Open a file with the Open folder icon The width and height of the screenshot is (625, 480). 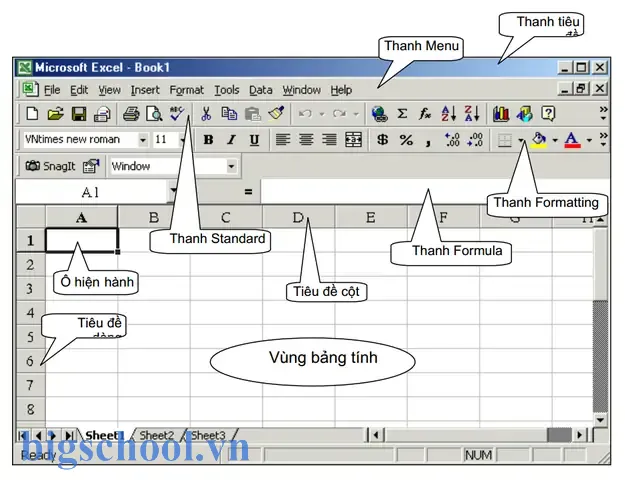tap(55, 114)
